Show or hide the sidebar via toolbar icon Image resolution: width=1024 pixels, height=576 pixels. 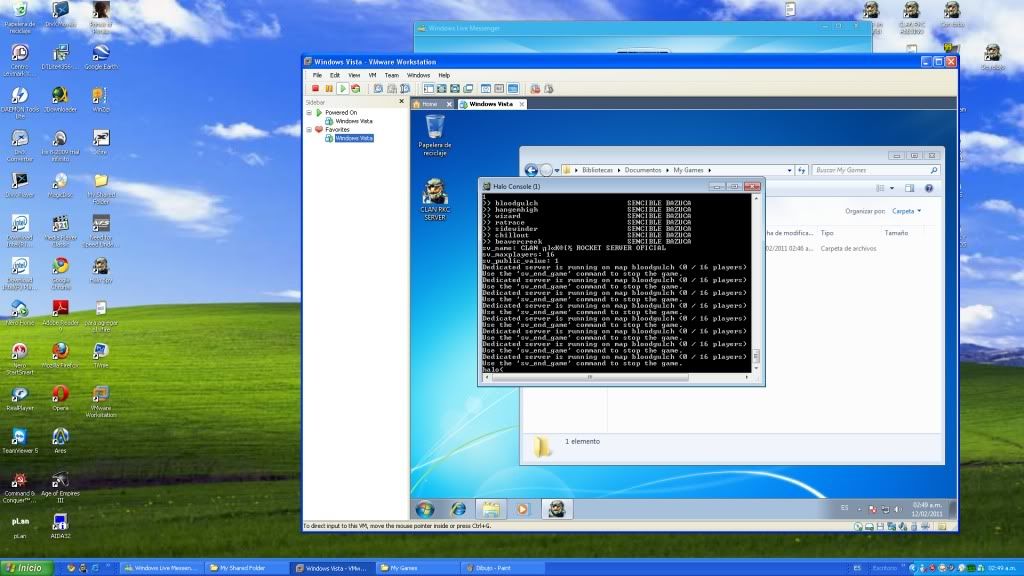pos(428,89)
